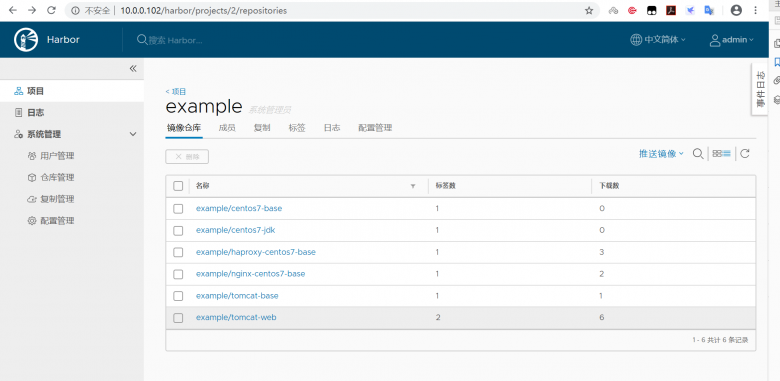This screenshot has height=381, width=780.
Task: Switch to the 日志 tab in project
Action: (x=332, y=128)
